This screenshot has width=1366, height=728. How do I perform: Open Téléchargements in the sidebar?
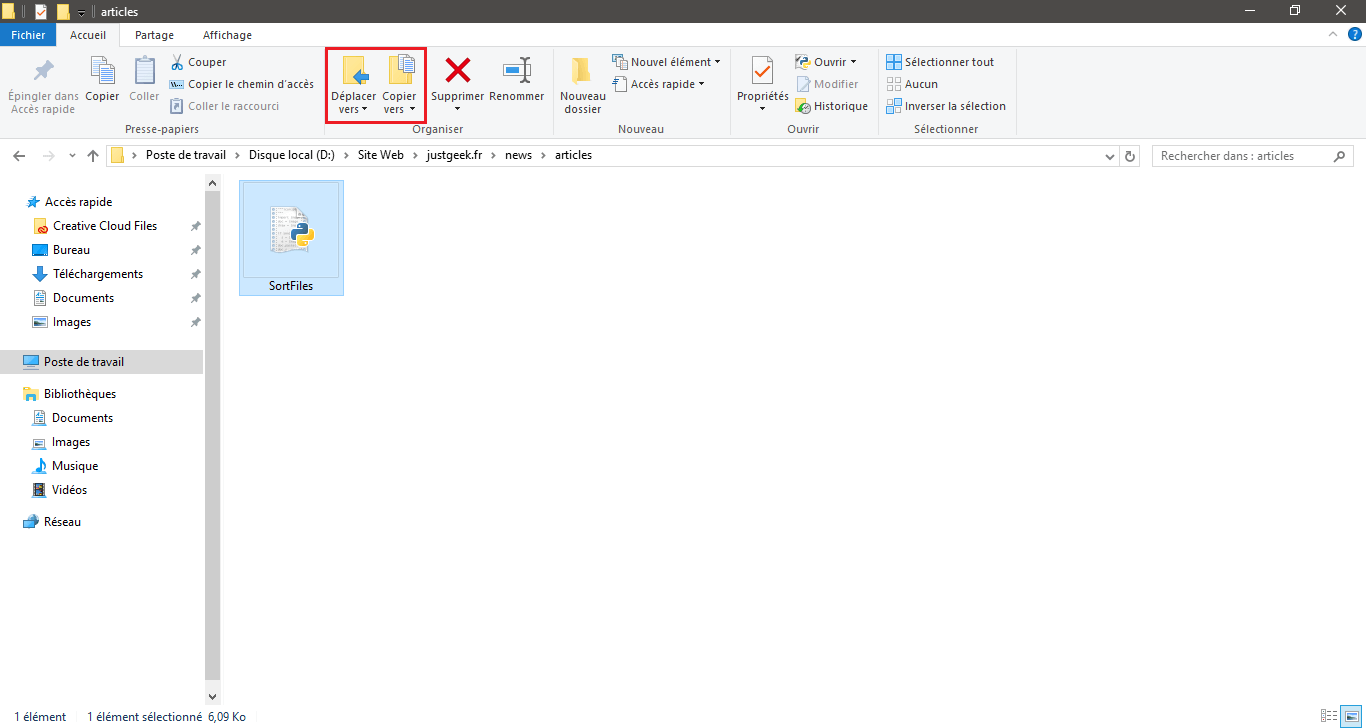click(98, 274)
